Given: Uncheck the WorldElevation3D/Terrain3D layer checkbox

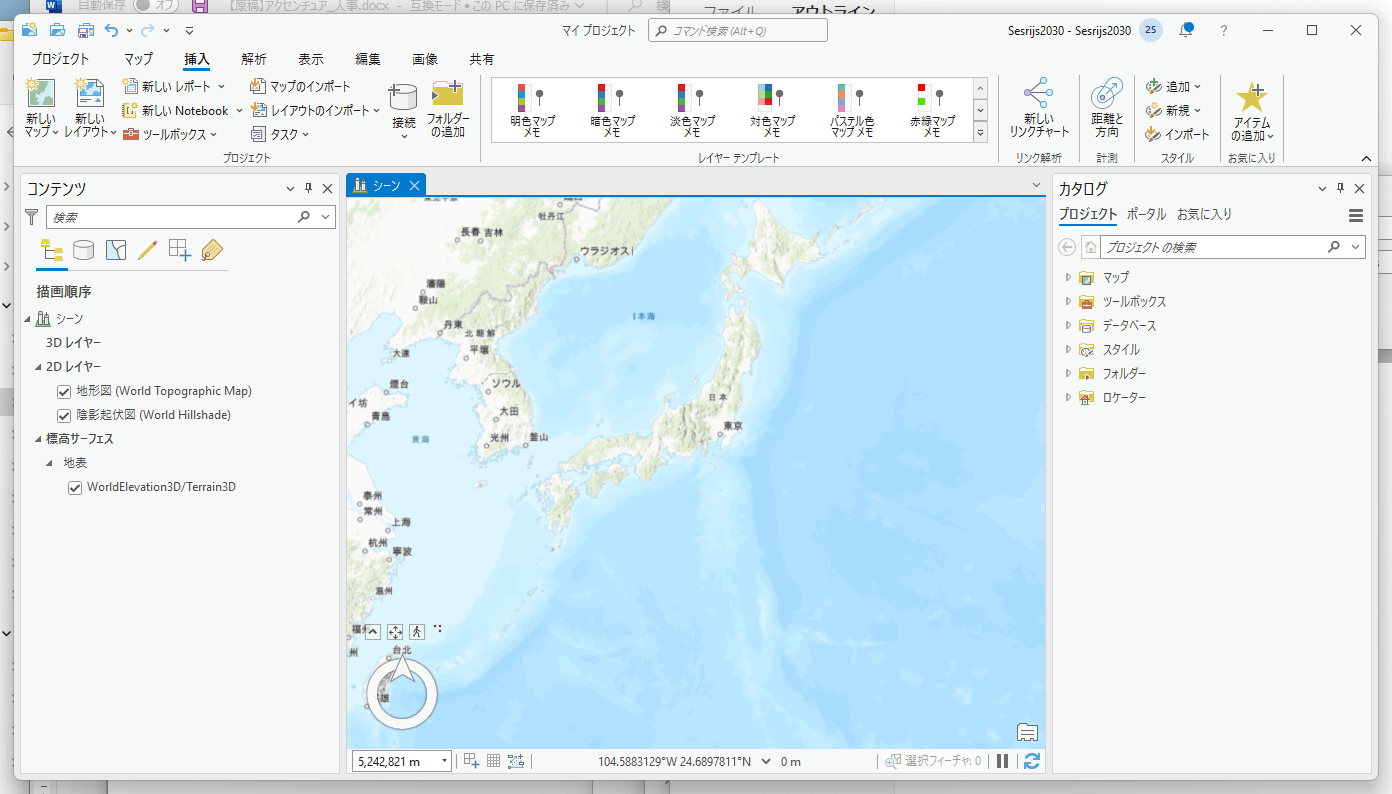Looking at the screenshot, I should (x=74, y=488).
